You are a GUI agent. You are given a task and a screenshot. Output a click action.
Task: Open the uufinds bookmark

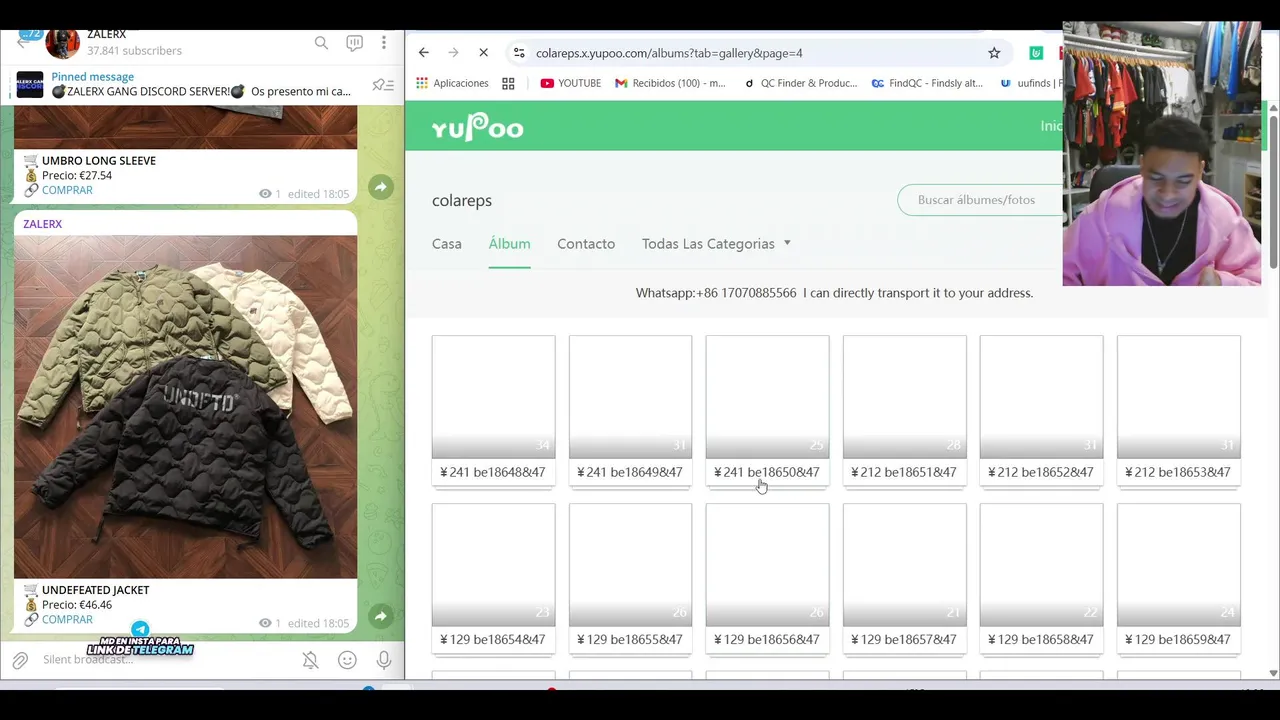click(x=1030, y=83)
